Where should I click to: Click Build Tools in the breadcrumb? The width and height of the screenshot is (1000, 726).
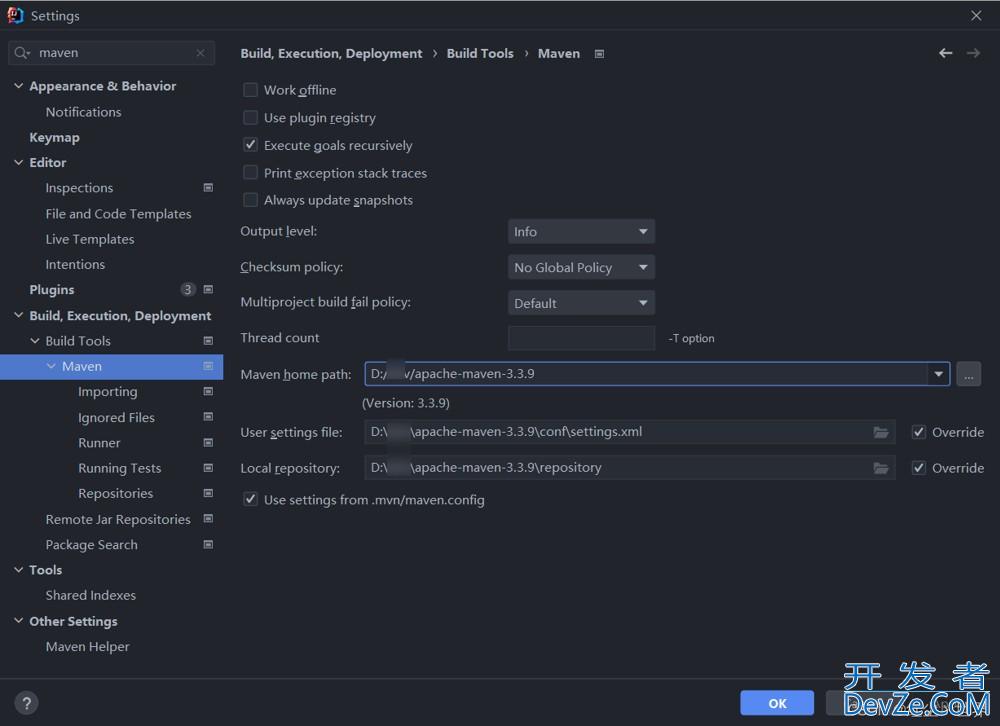click(480, 54)
